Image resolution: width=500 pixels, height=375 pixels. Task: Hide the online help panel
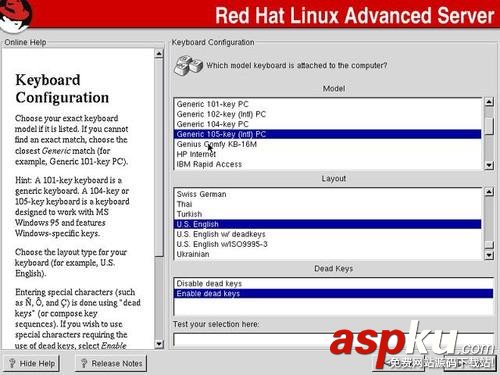point(31,363)
